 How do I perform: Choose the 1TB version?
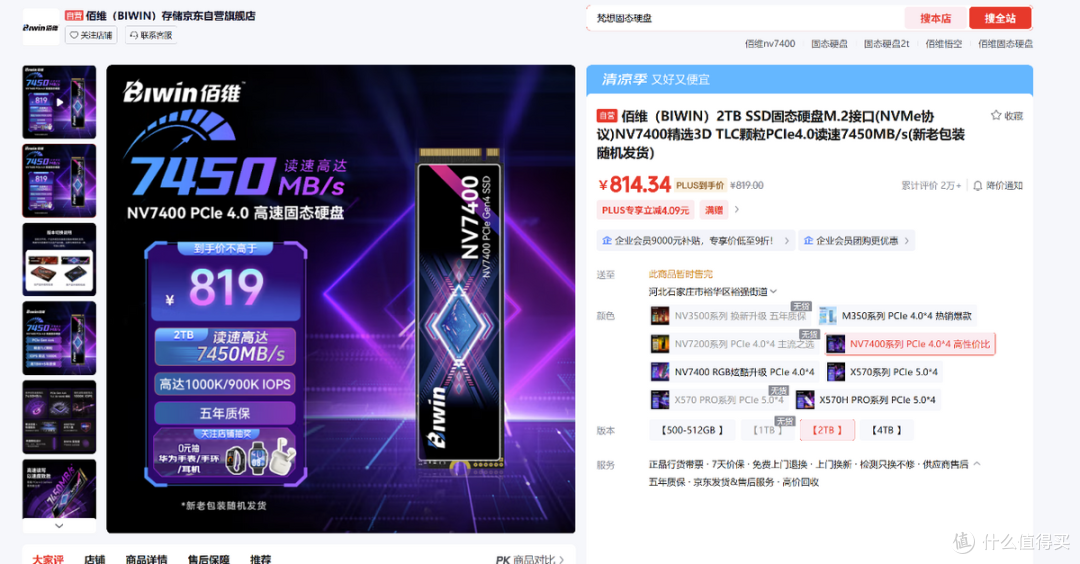click(767, 430)
